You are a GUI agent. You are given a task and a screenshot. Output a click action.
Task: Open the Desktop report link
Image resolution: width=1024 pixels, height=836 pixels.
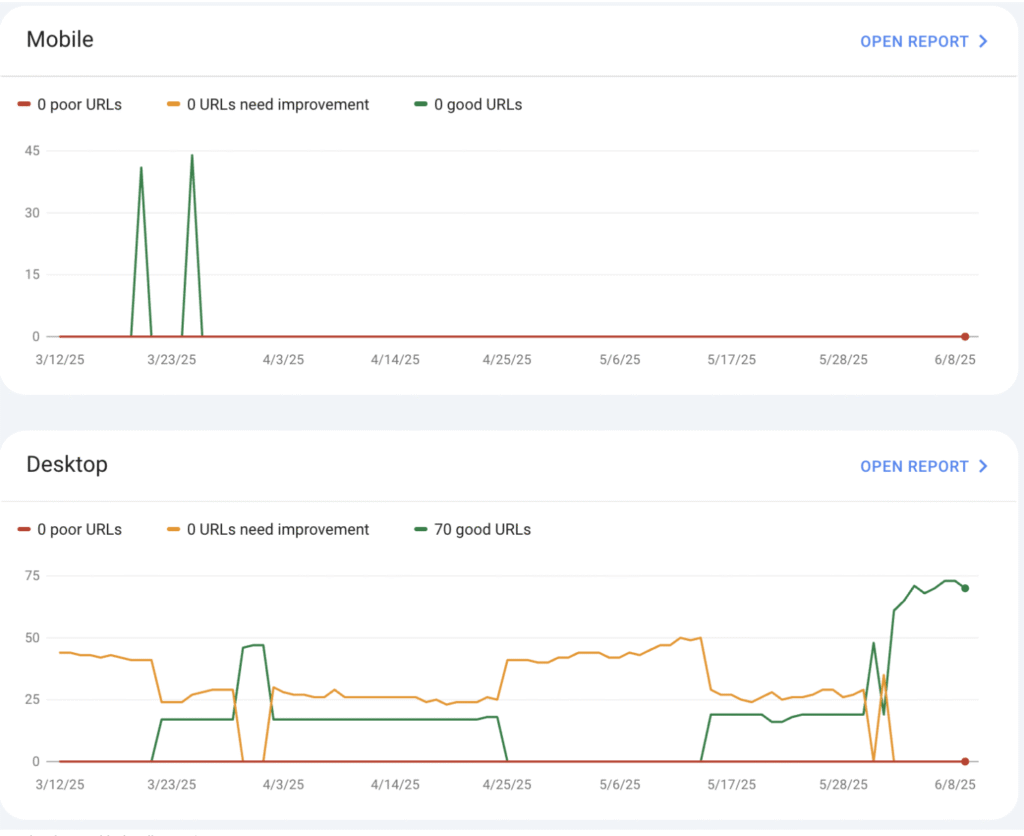click(923, 466)
